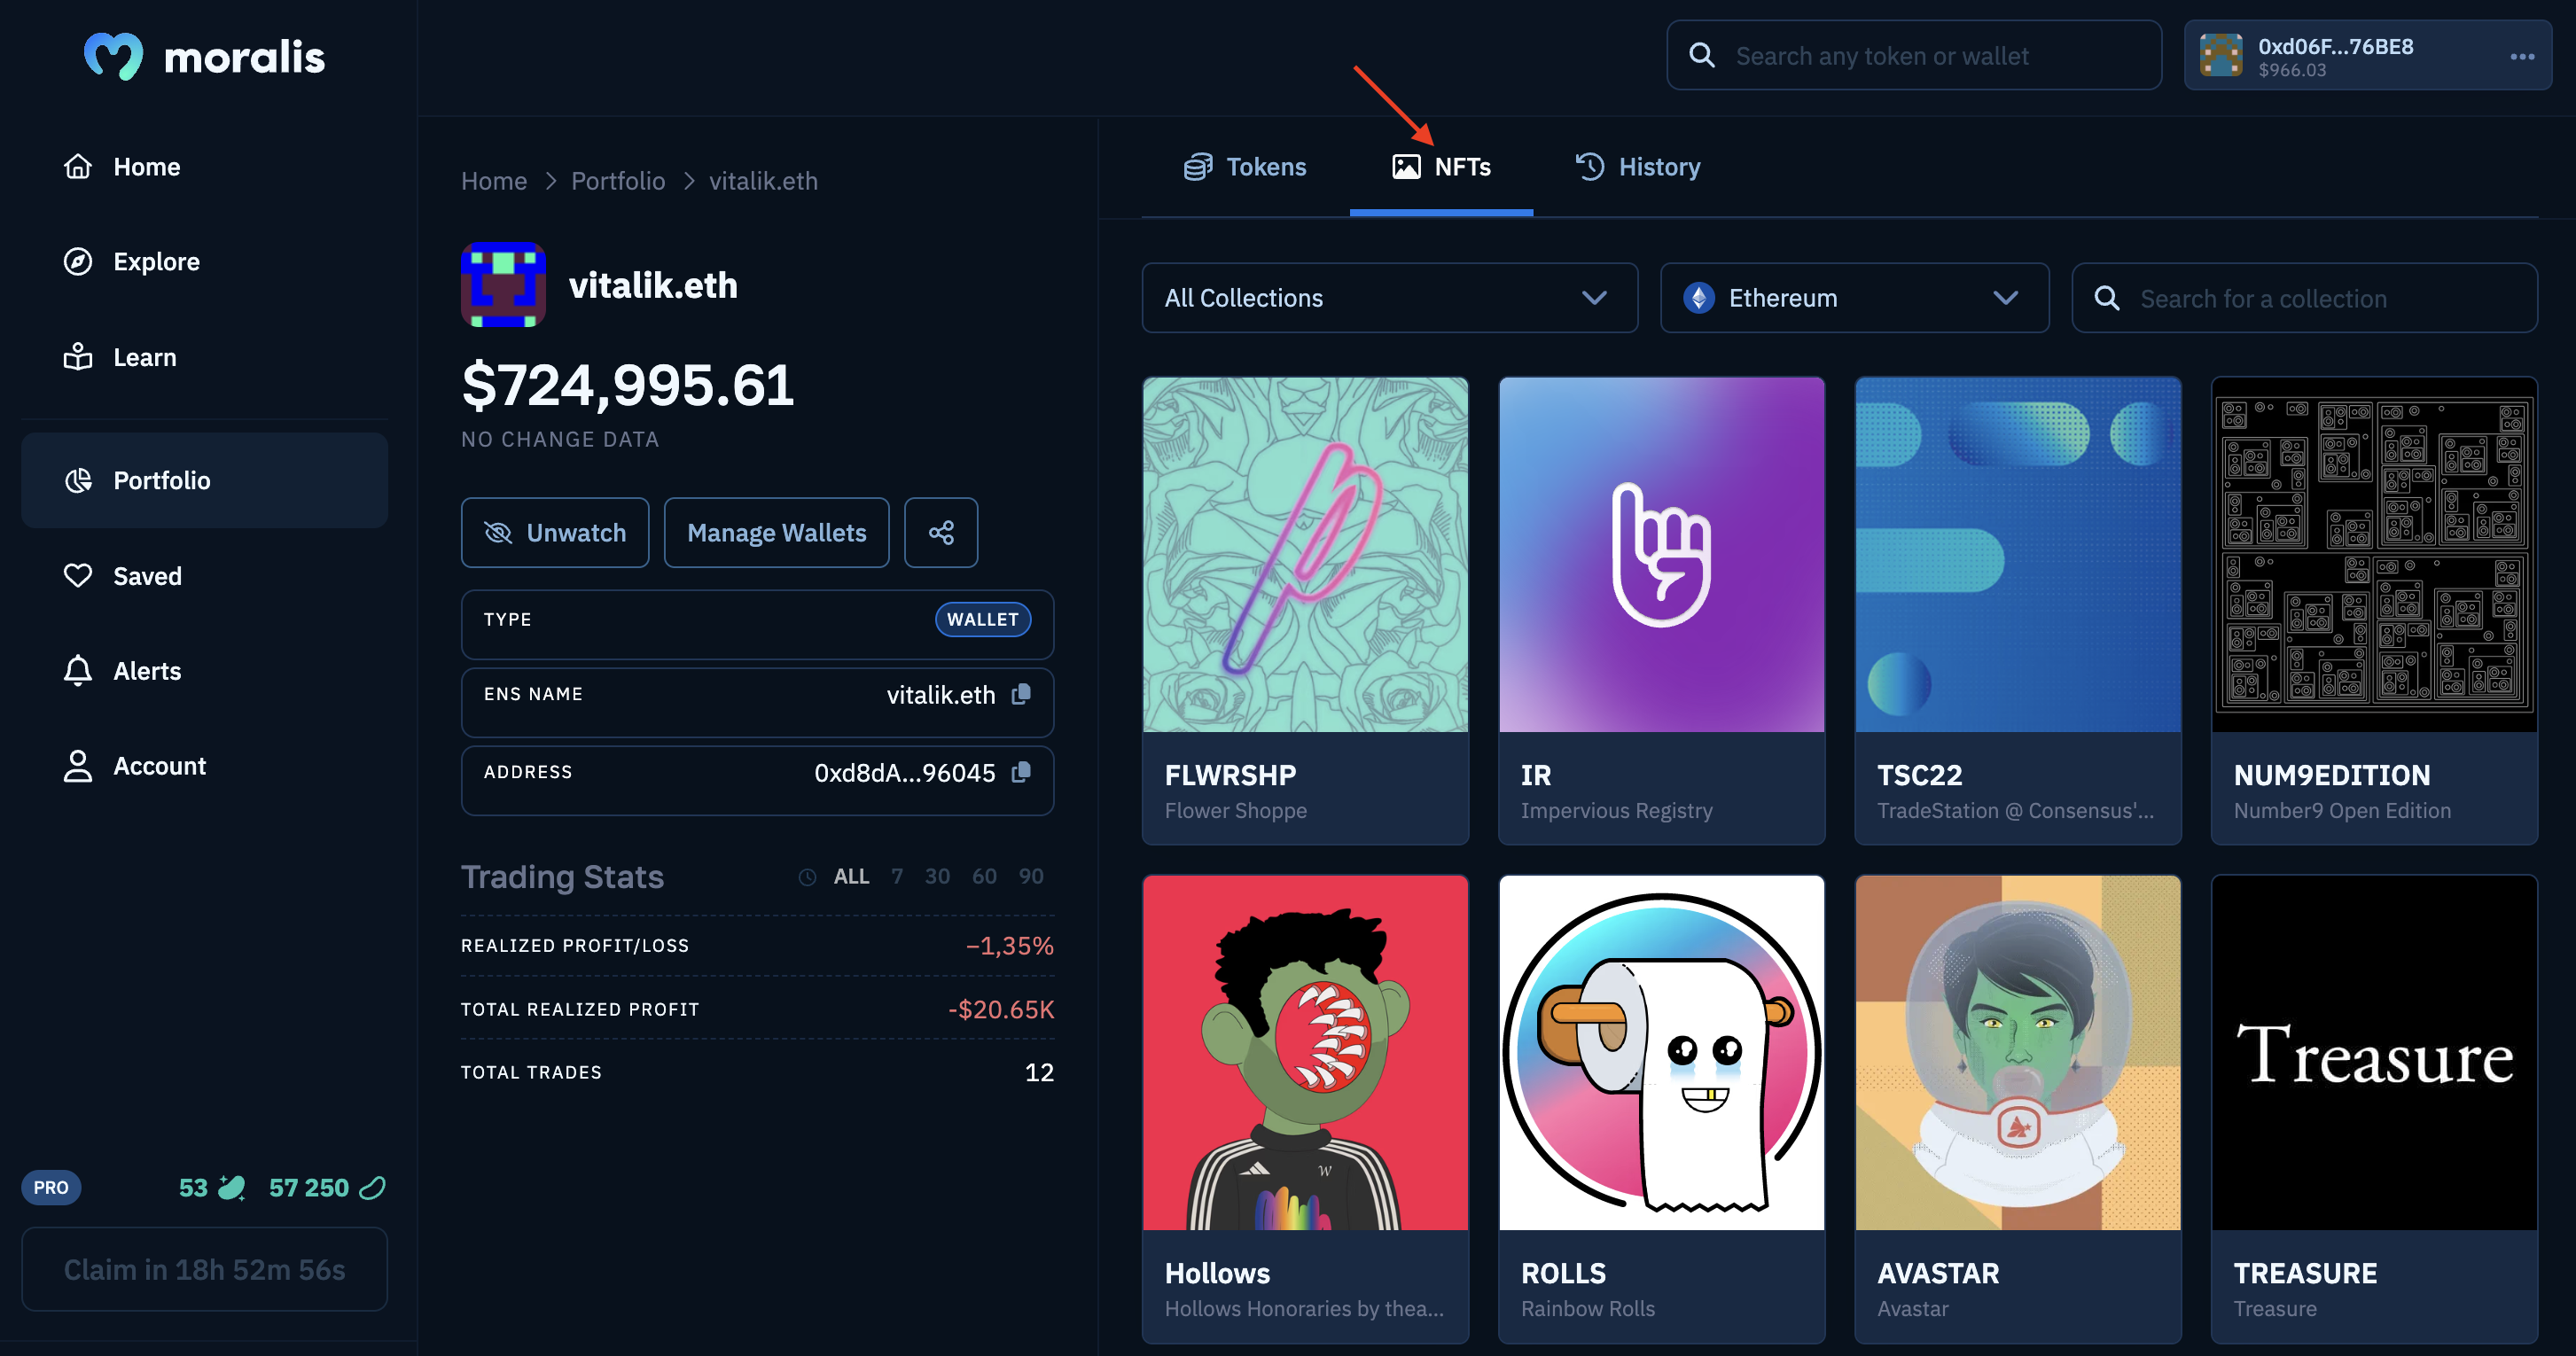The image size is (2576, 1356).
Task: Click the Account person icon
Action: 78,766
